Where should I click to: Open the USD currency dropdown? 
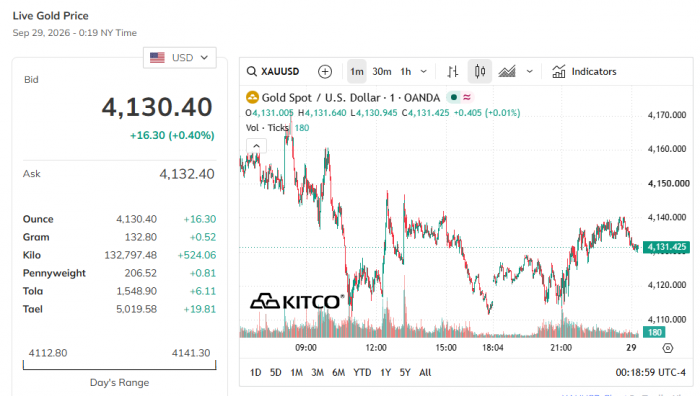tap(179, 58)
